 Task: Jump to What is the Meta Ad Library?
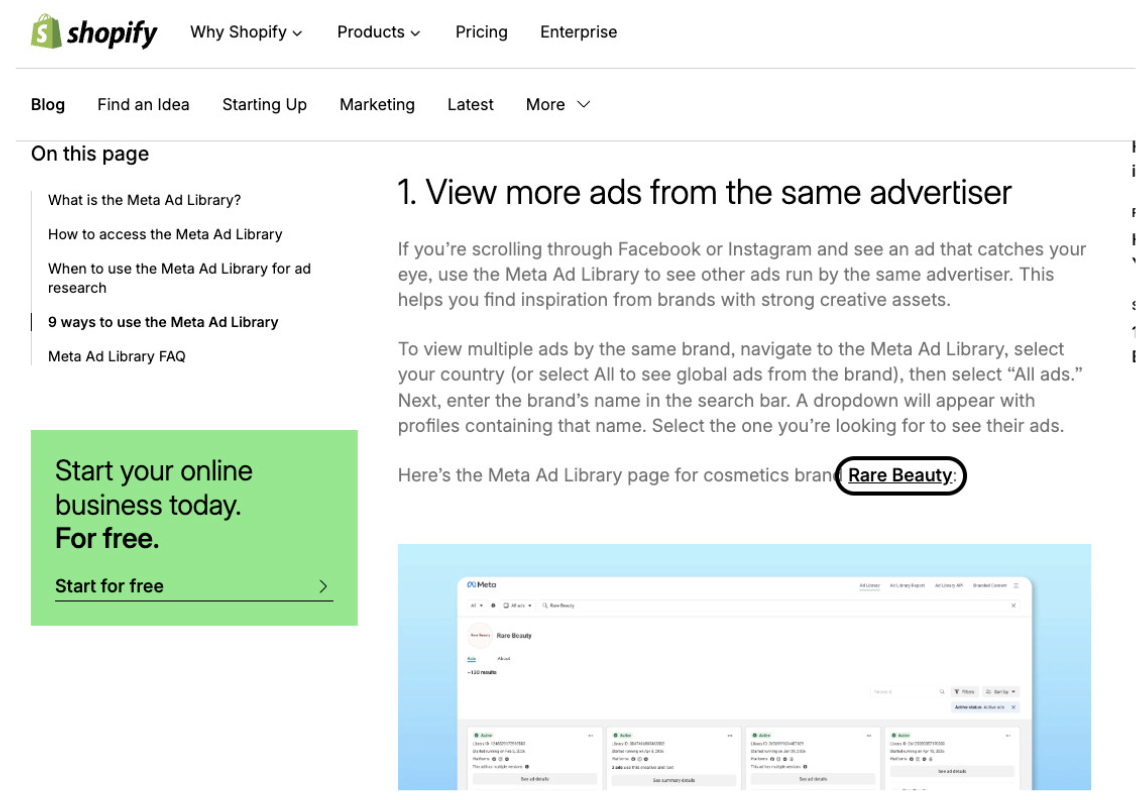tap(144, 200)
